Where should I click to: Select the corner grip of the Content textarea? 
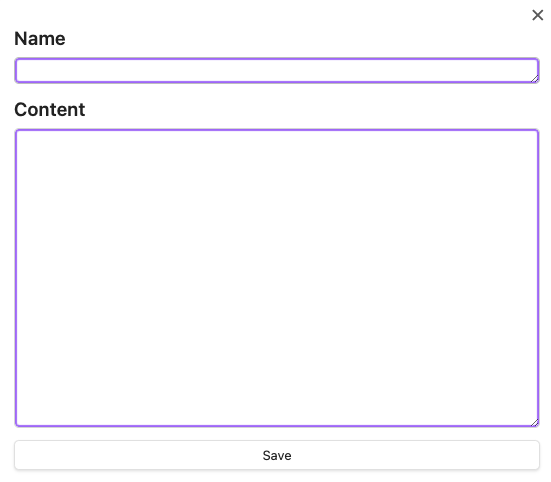click(x=534, y=422)
